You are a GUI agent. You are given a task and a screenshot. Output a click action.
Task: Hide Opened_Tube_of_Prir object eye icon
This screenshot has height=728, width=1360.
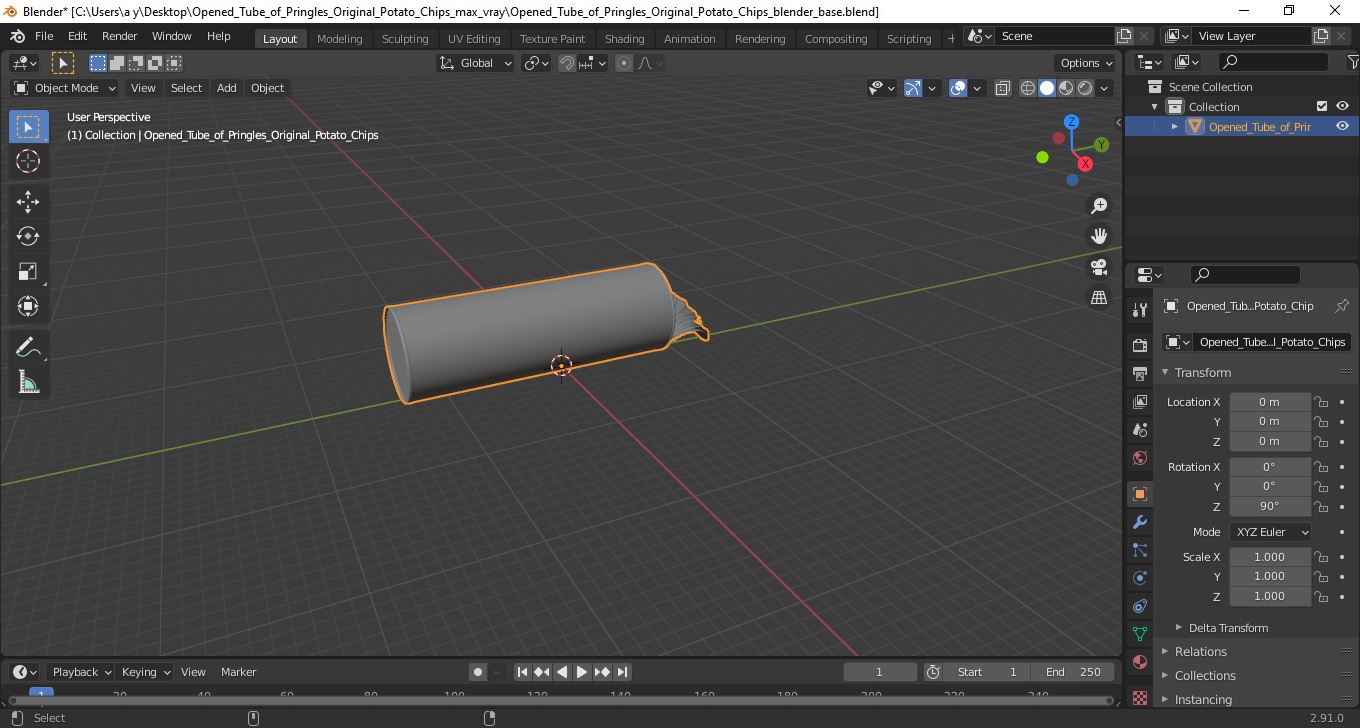[x=1342, y=126]
